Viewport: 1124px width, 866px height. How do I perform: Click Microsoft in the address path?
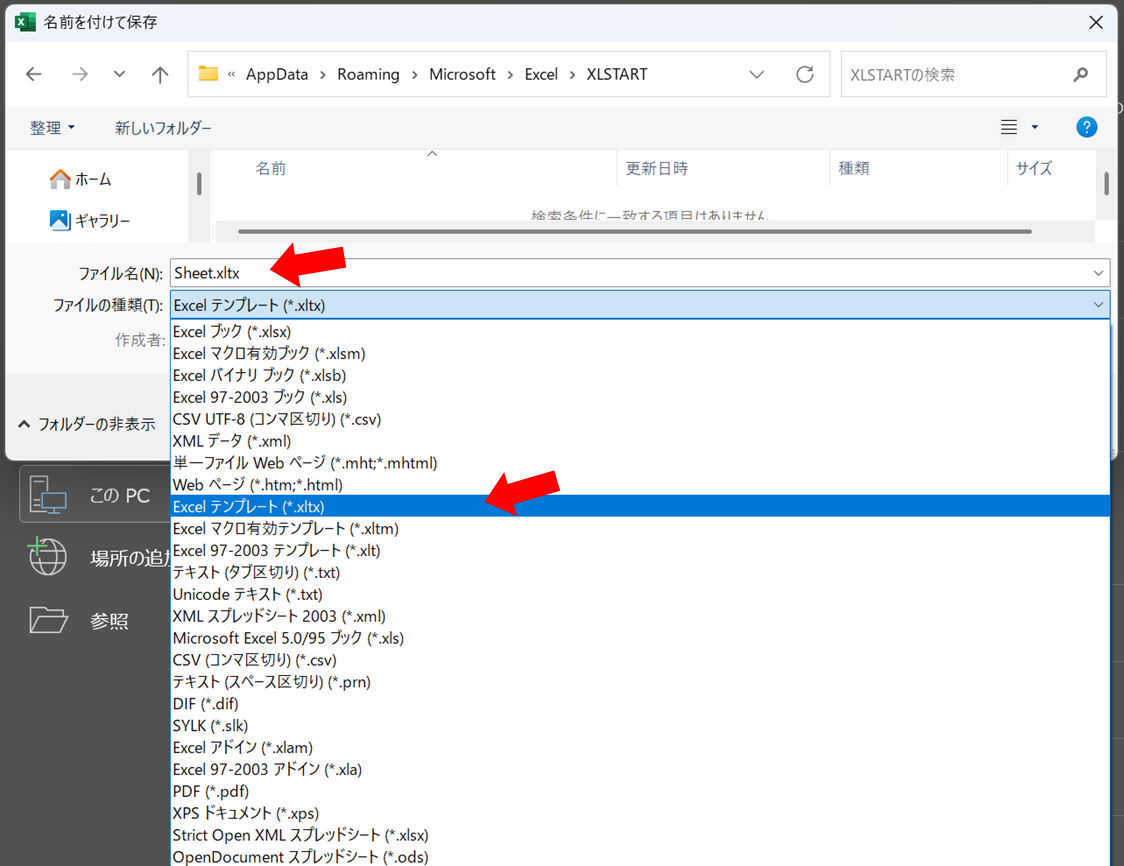462,74
